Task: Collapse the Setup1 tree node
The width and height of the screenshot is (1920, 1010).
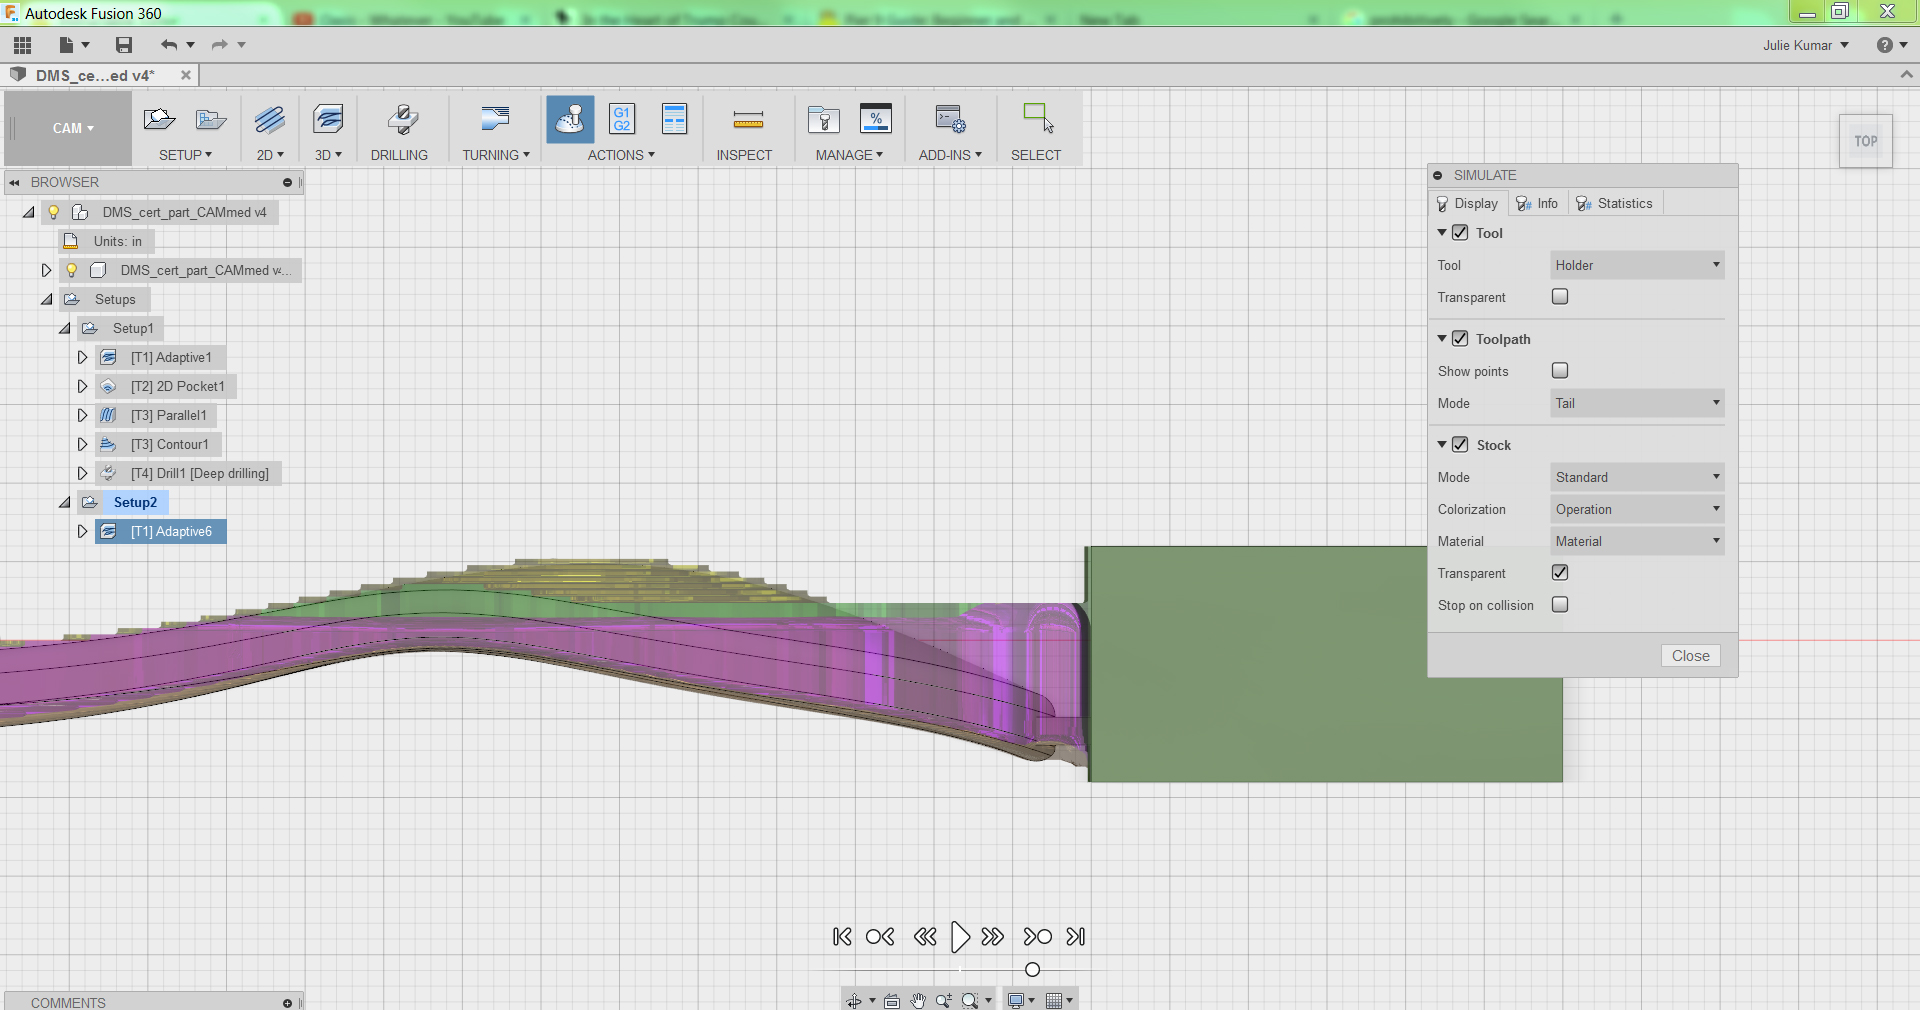Action: [x=64, y=328]
